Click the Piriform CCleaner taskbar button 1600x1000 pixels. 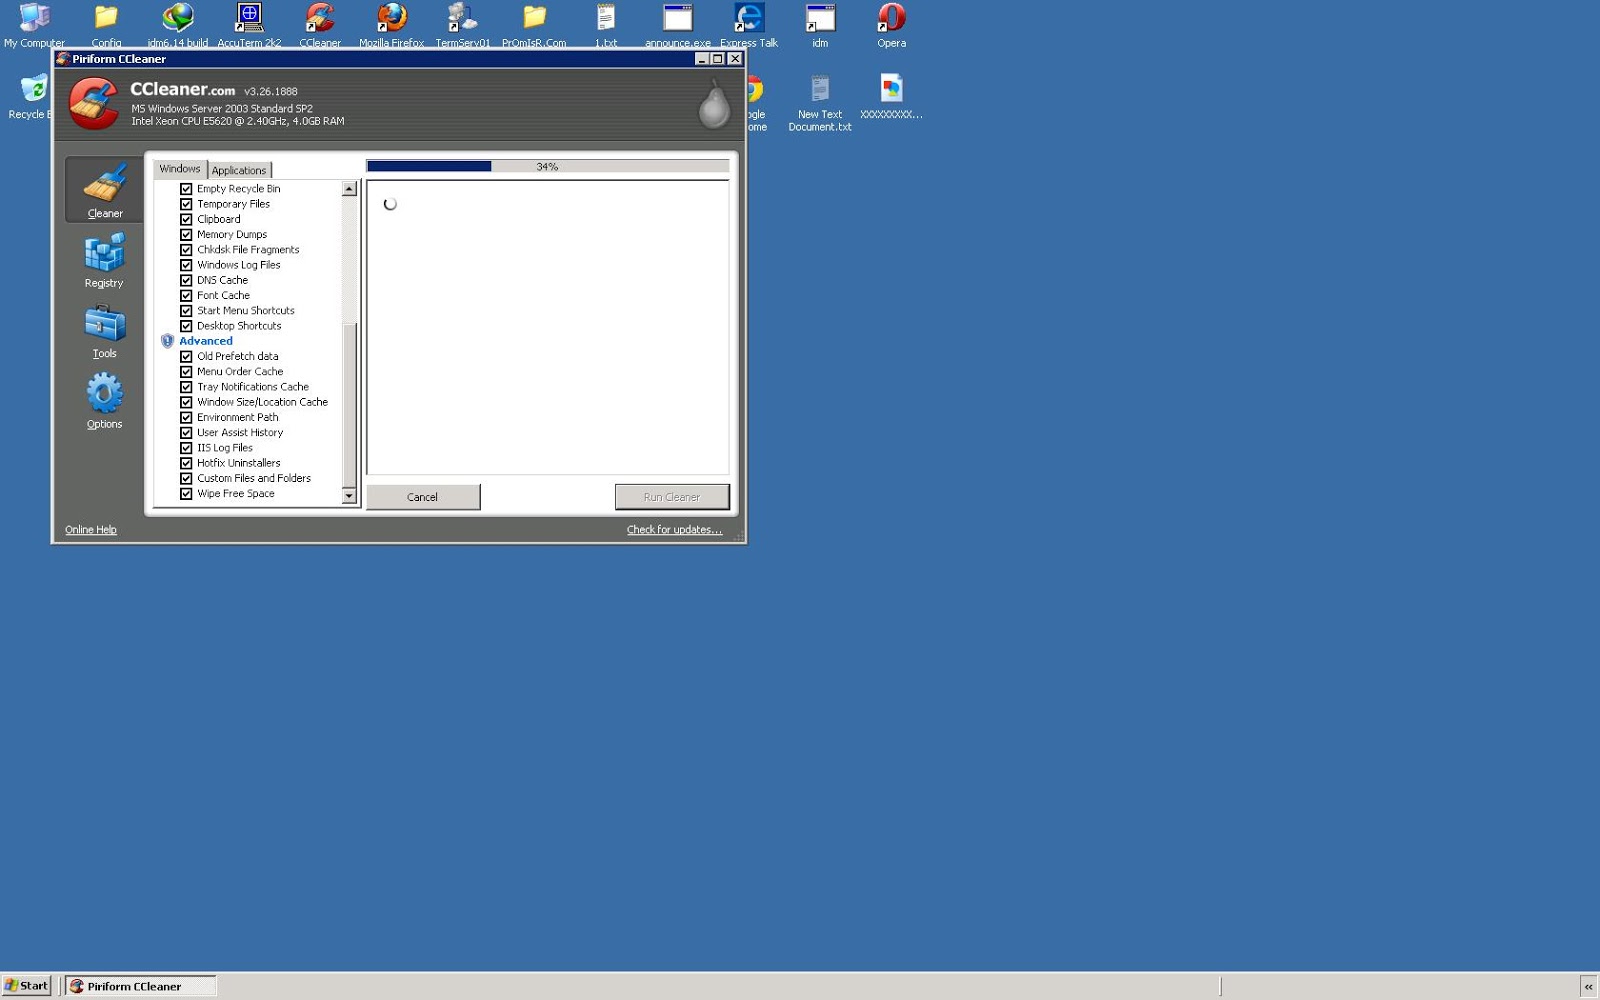point(141,986)
